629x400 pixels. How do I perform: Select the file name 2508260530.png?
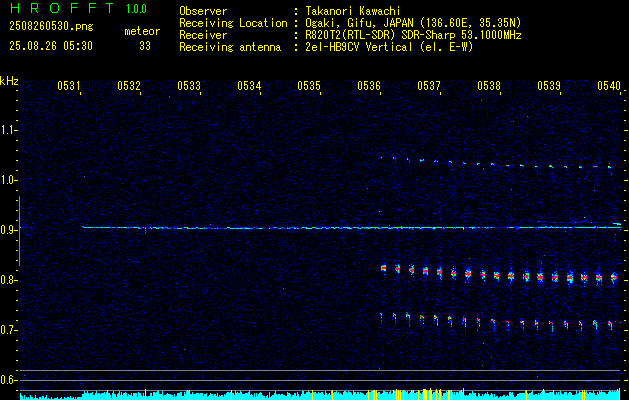tap(51, 27)
